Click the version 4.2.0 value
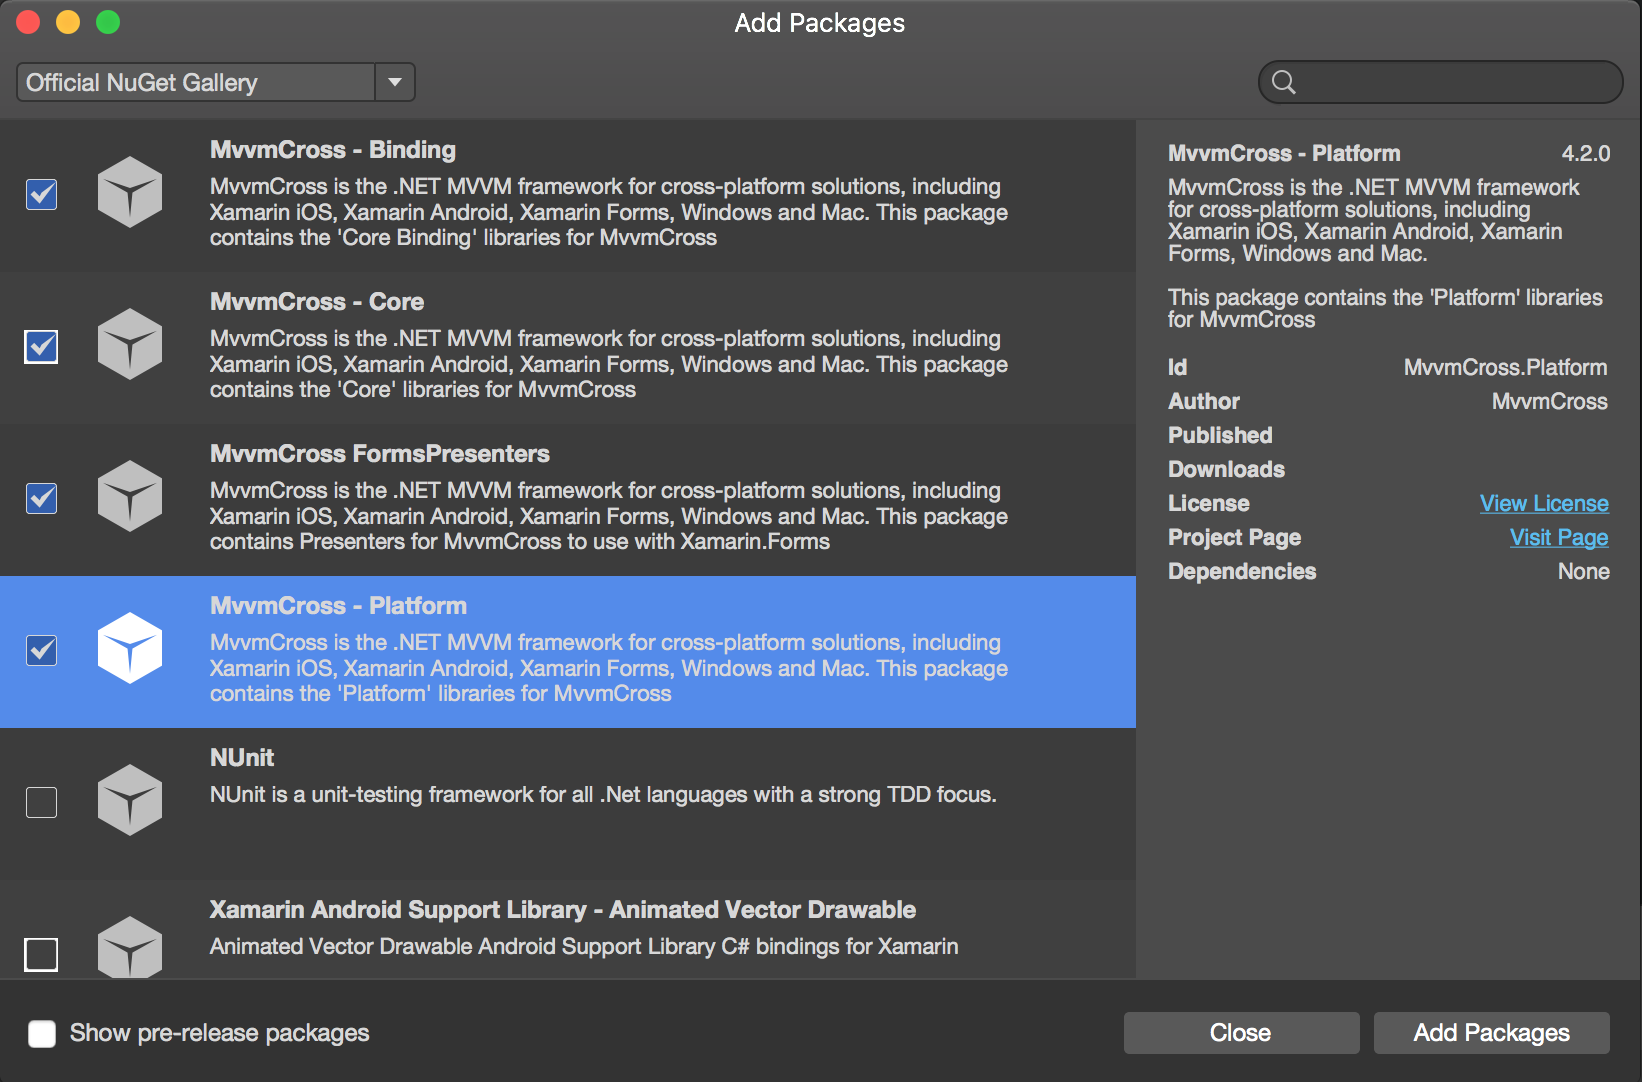1642x1082 pixels. click(1586, 154)
